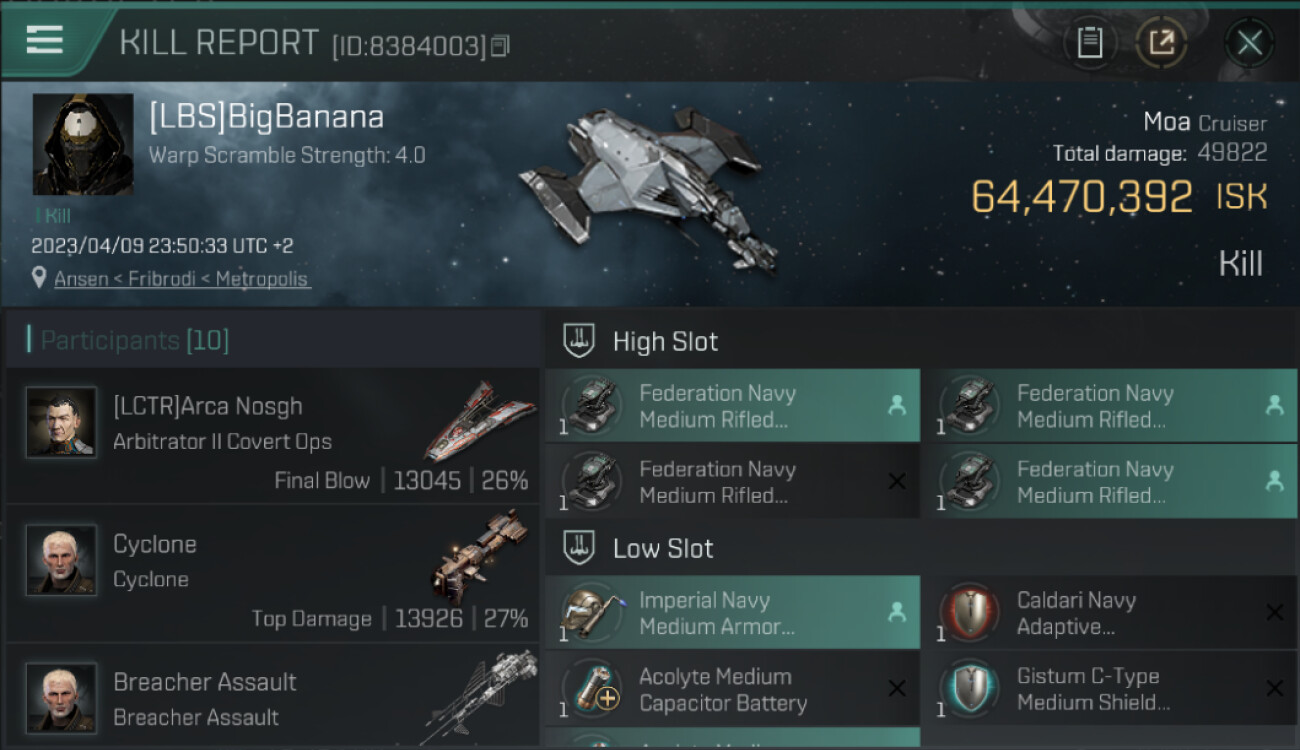Click the Cyclone pilot portrait

pos(62,560)
